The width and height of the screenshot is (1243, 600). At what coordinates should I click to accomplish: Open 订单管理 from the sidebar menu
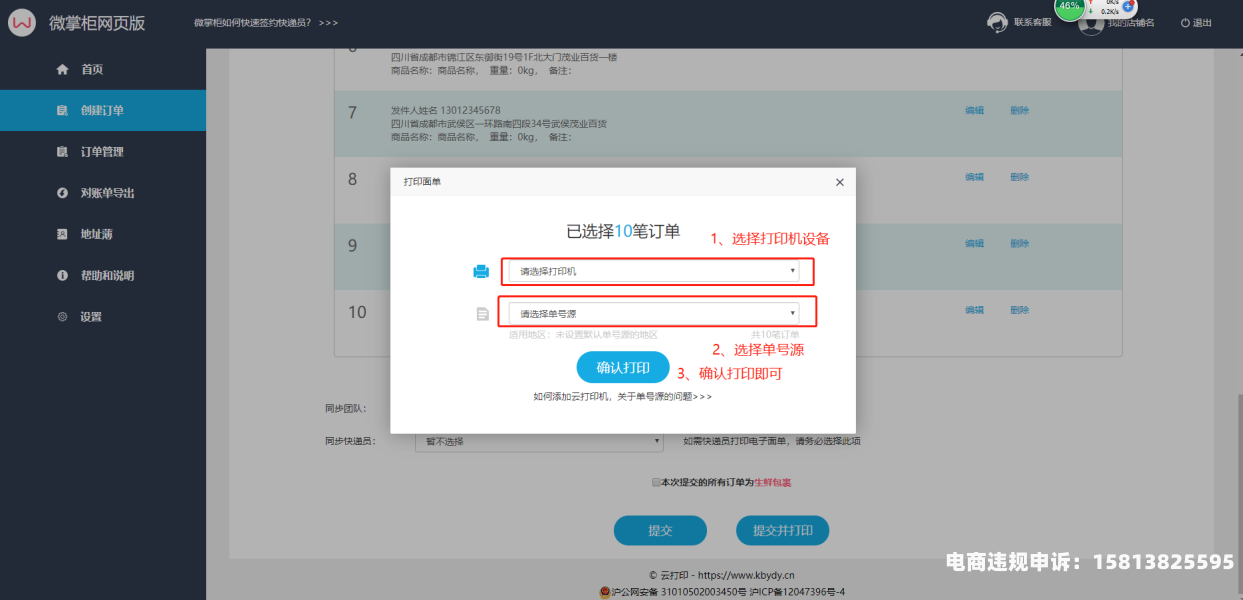tap(102, 152)
